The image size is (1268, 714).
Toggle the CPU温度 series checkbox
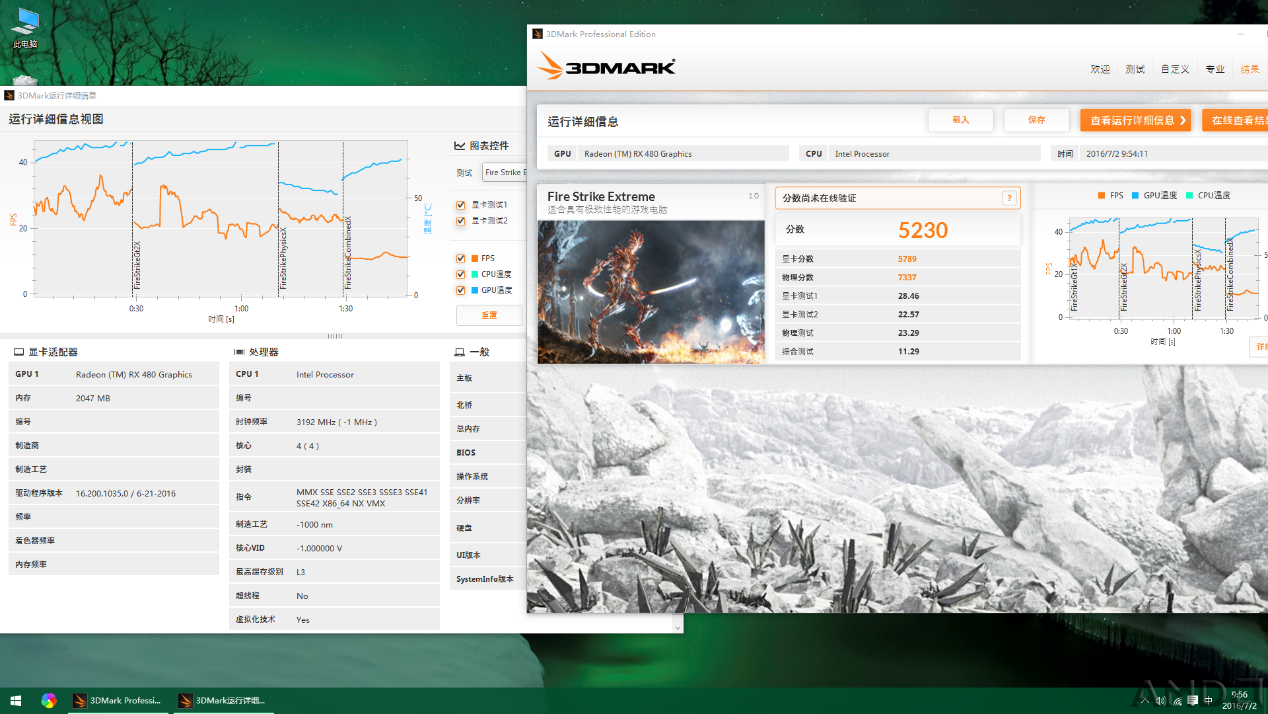point(461,274)
